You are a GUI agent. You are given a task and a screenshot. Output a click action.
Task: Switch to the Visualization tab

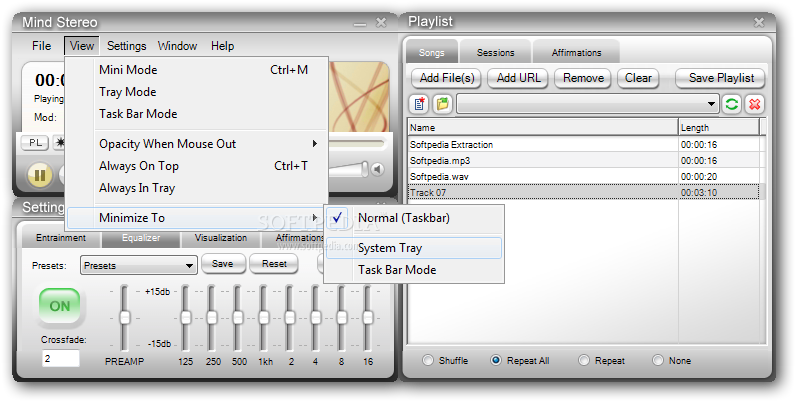[x=221, y=238]
